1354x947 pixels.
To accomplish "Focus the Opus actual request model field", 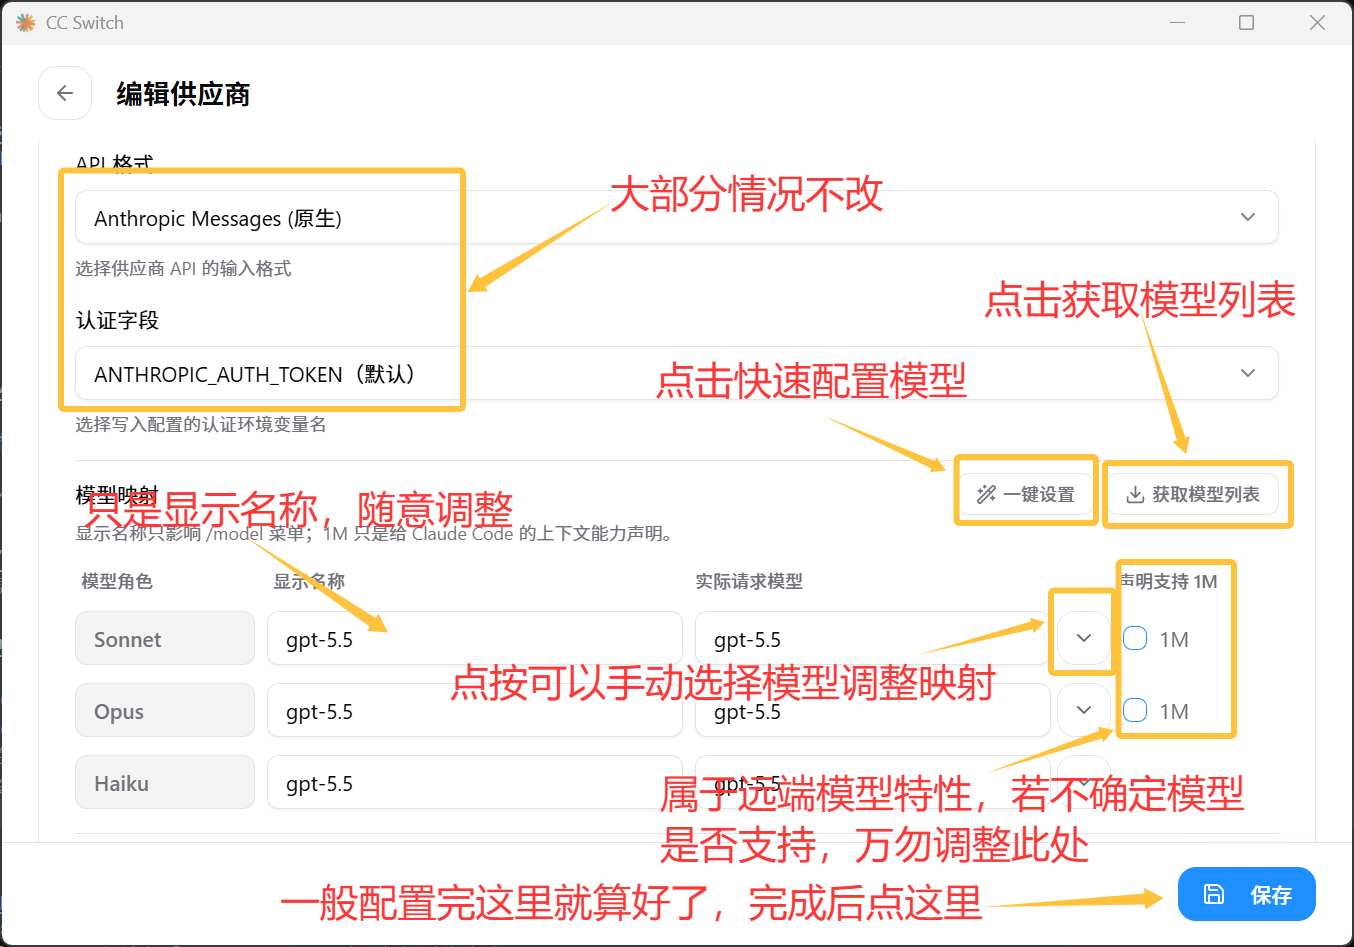I will pyautogui.click(x=873, y=710).
